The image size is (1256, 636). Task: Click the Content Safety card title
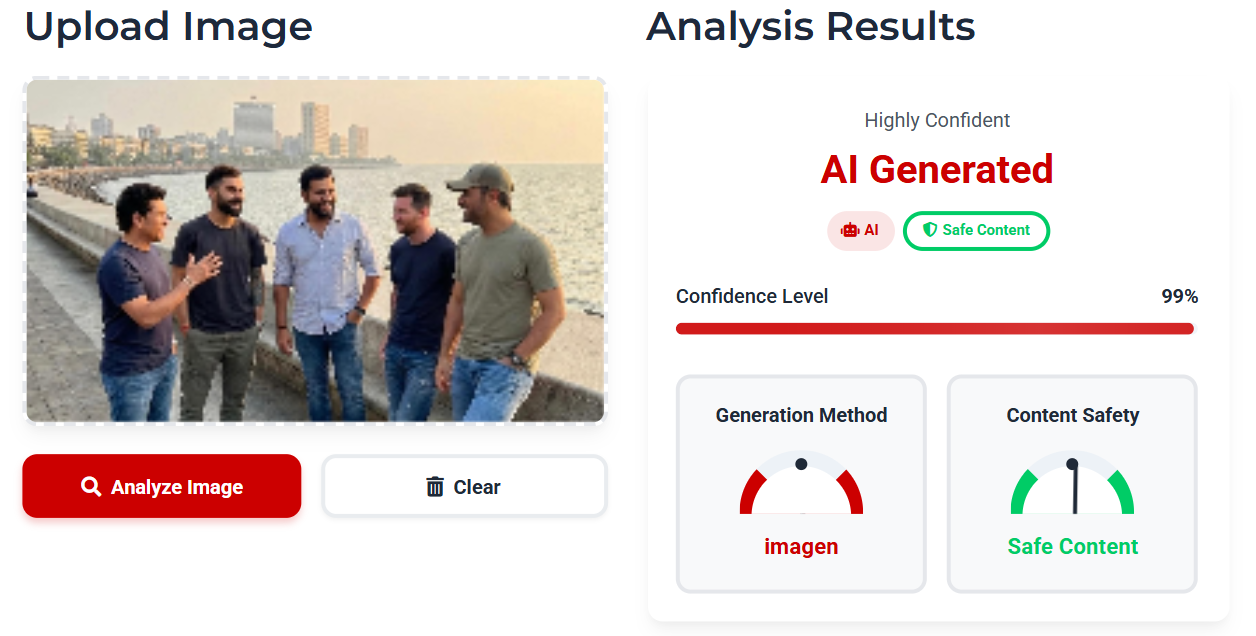click(1072, 415)
